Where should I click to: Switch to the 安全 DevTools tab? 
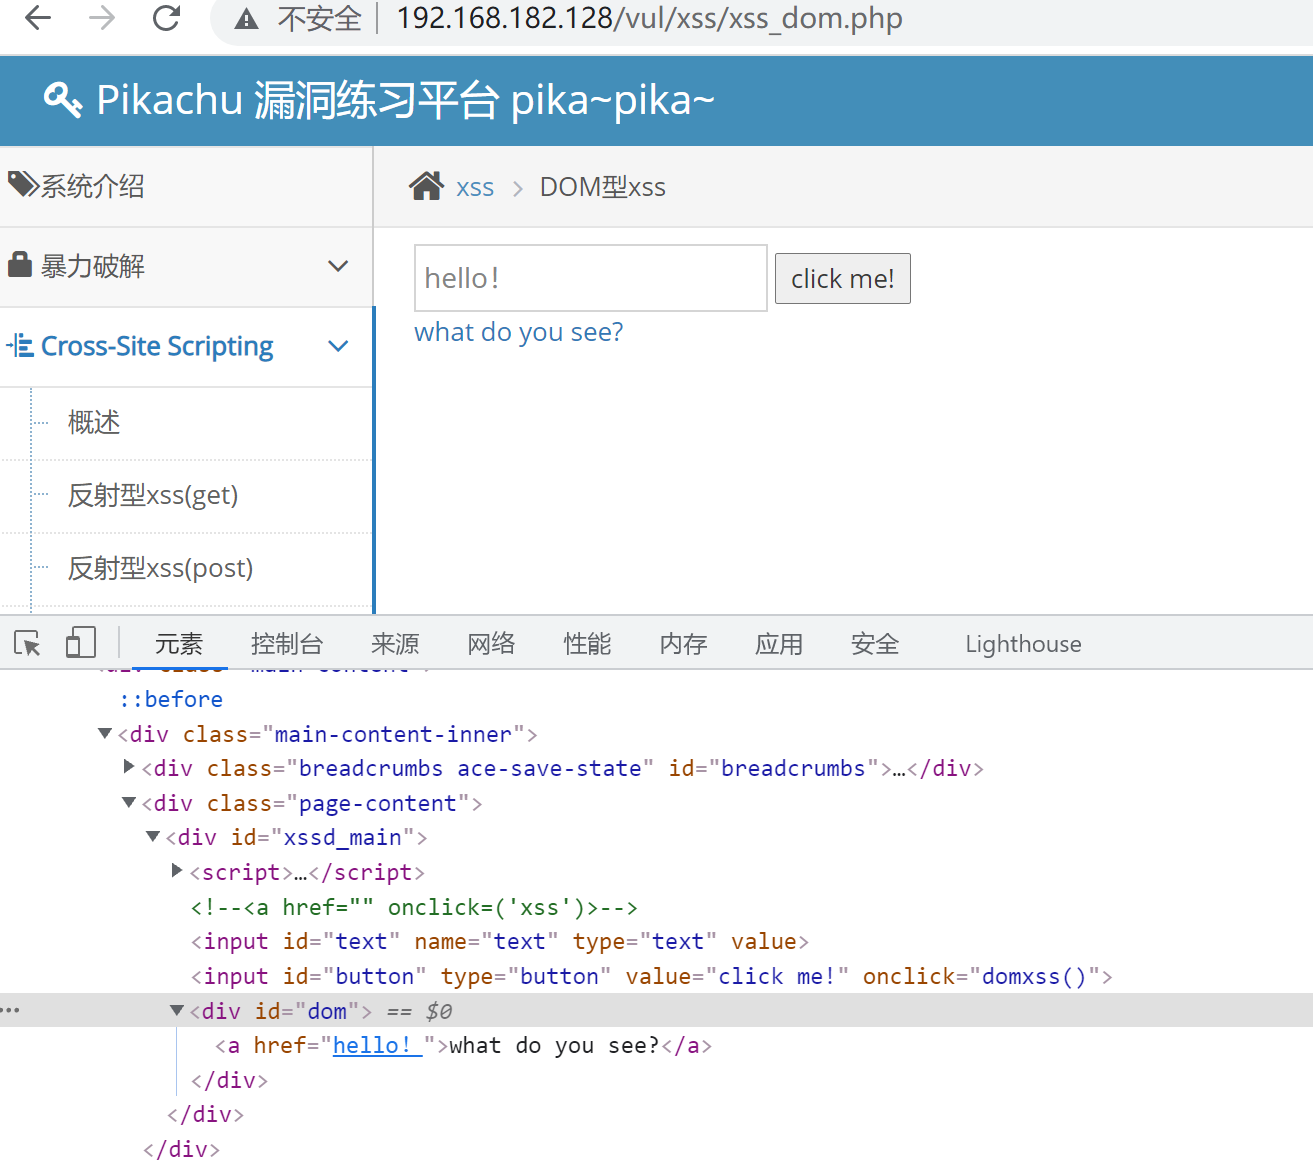(875, 644)
